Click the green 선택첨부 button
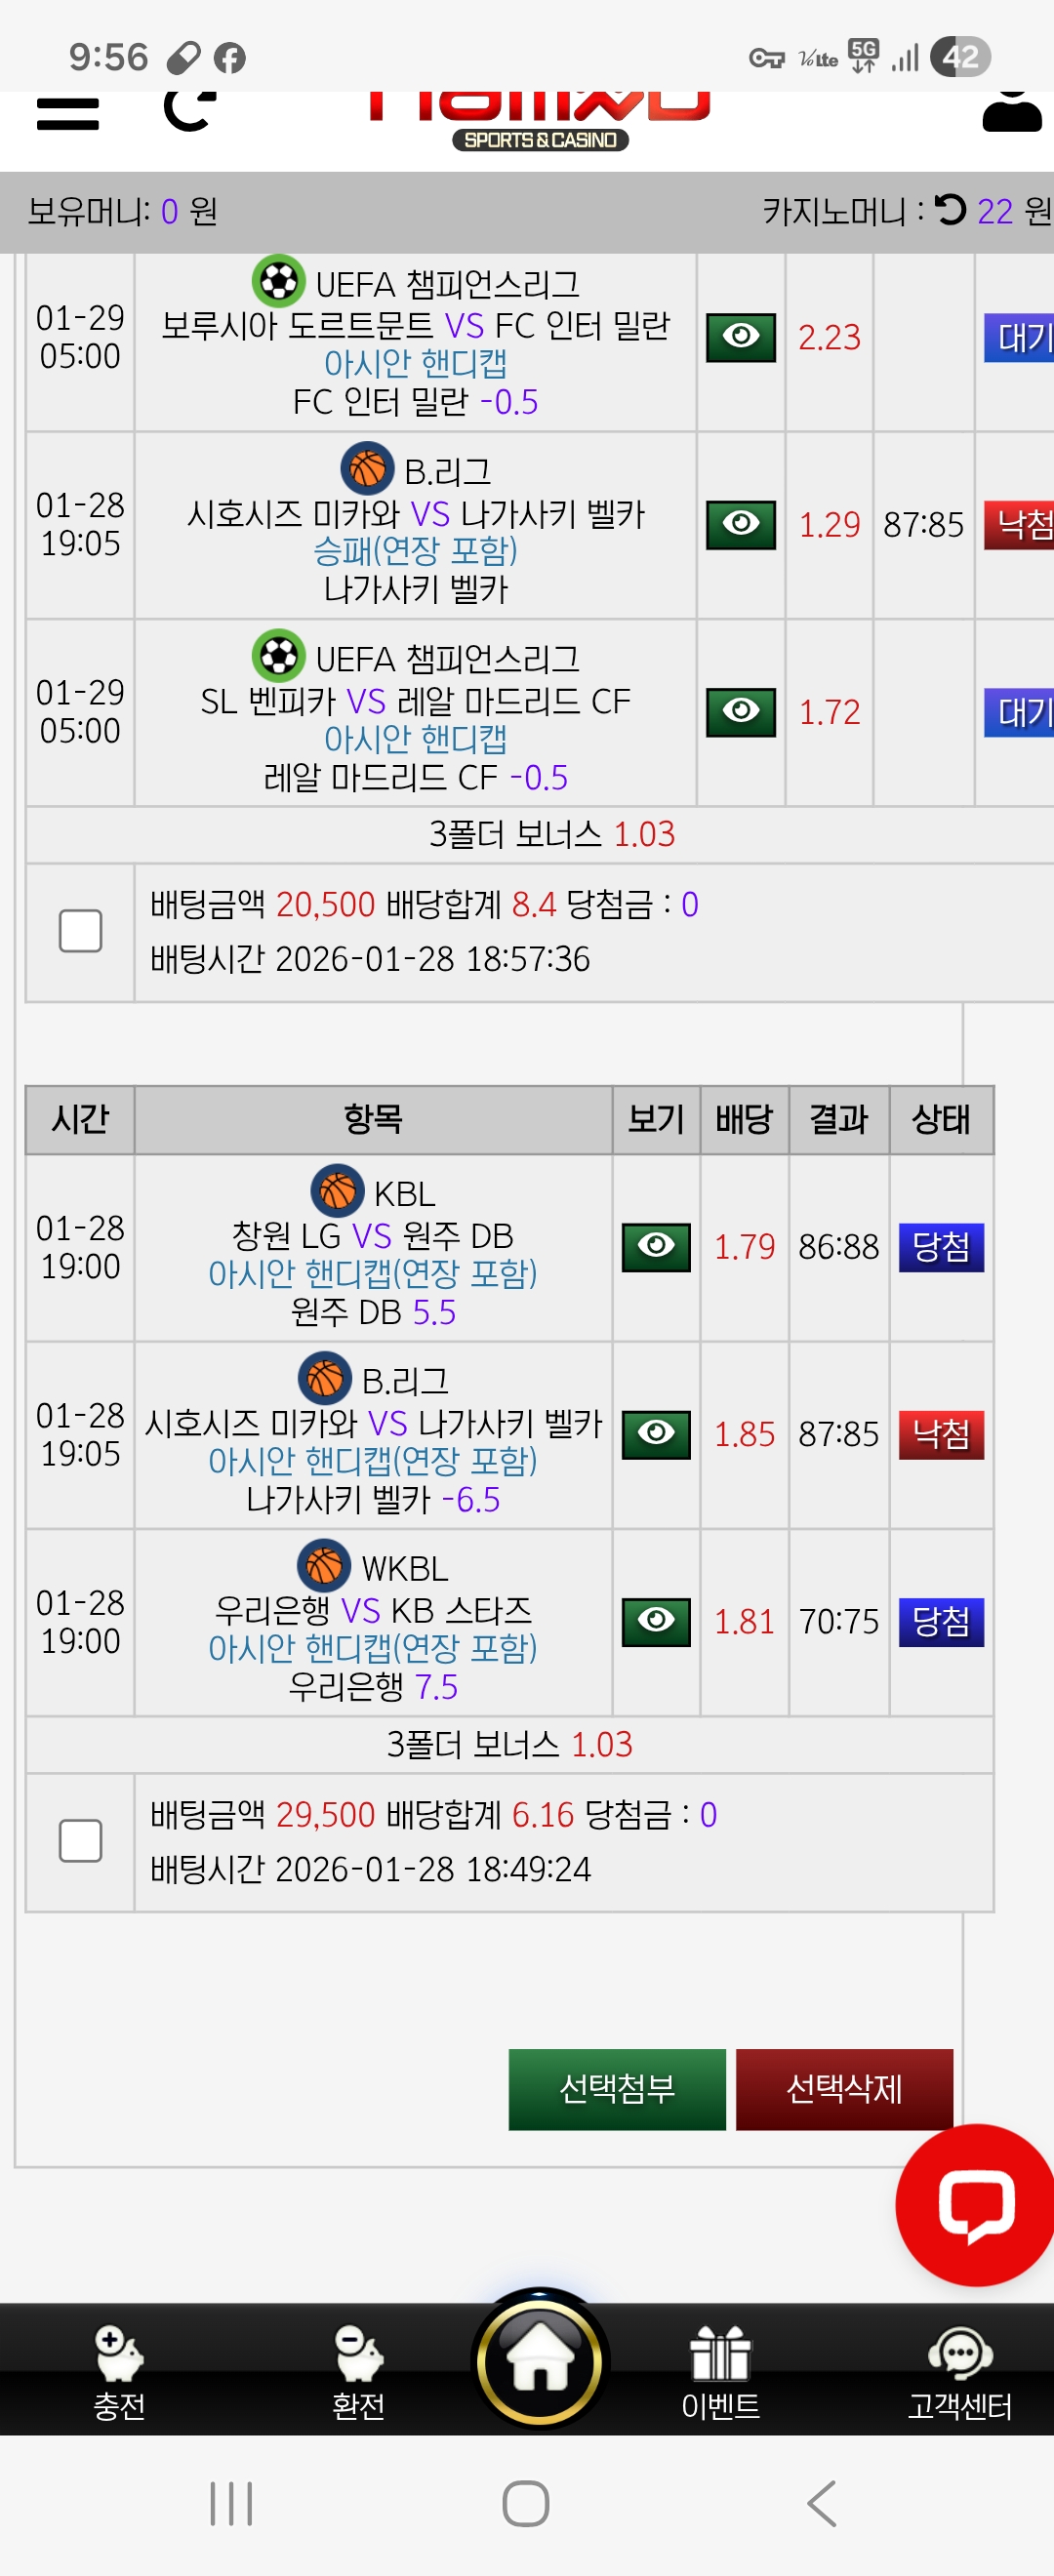The height and width of the screenshot is (2576, 1054). click(617, 2089)
